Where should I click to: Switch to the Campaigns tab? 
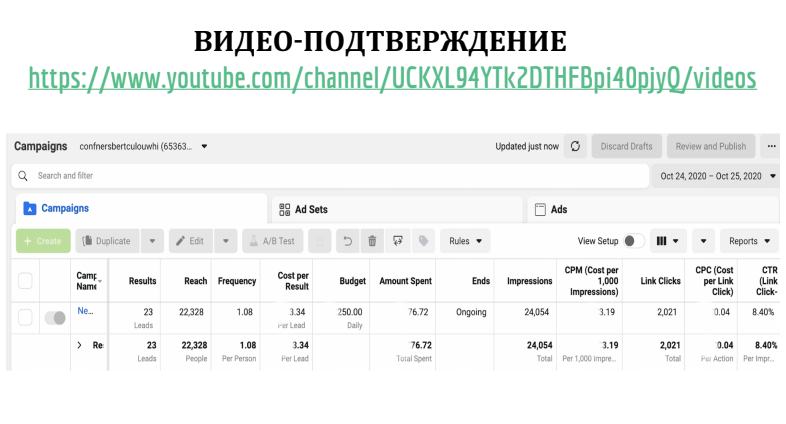[x=139, y=208]
